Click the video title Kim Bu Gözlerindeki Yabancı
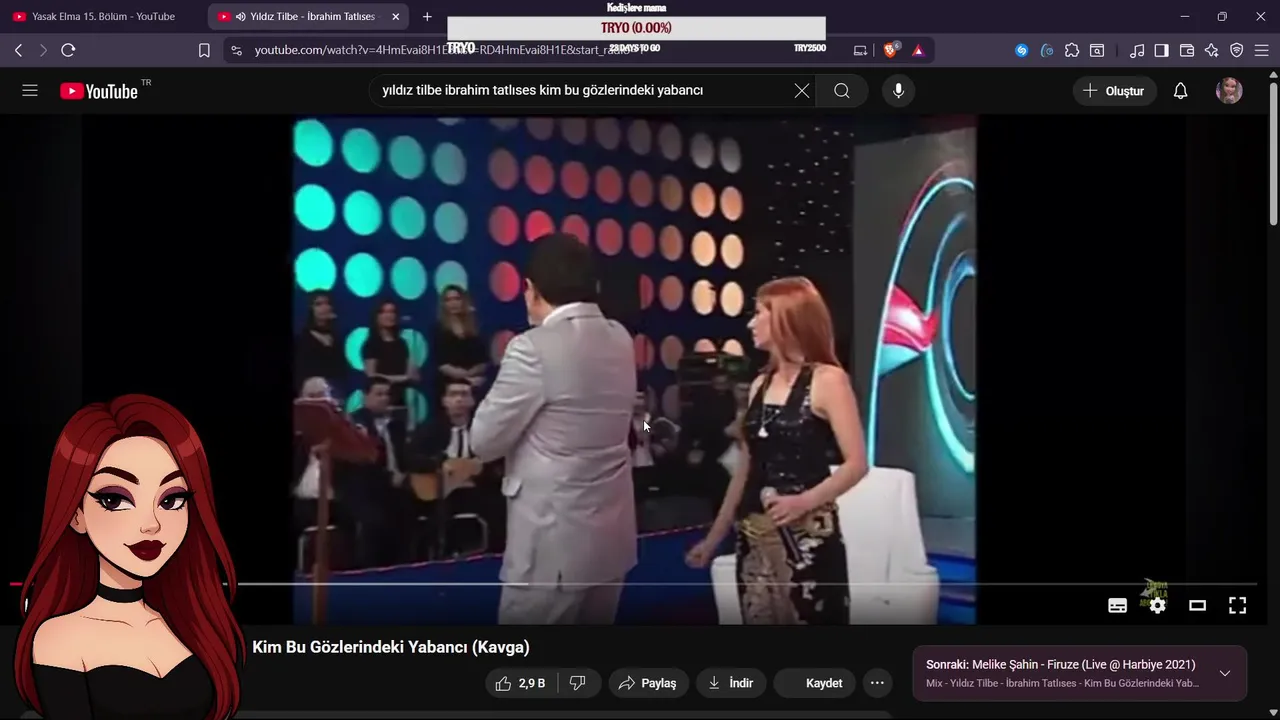The width and height of the screenshot is (1280, 720). [390, 647]
